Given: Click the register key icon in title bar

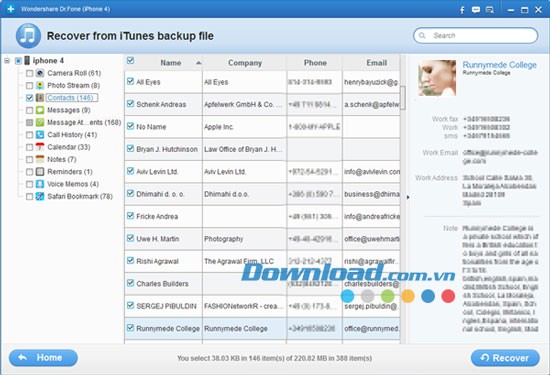Looking at the screenshot, I should tap(490, 10).
